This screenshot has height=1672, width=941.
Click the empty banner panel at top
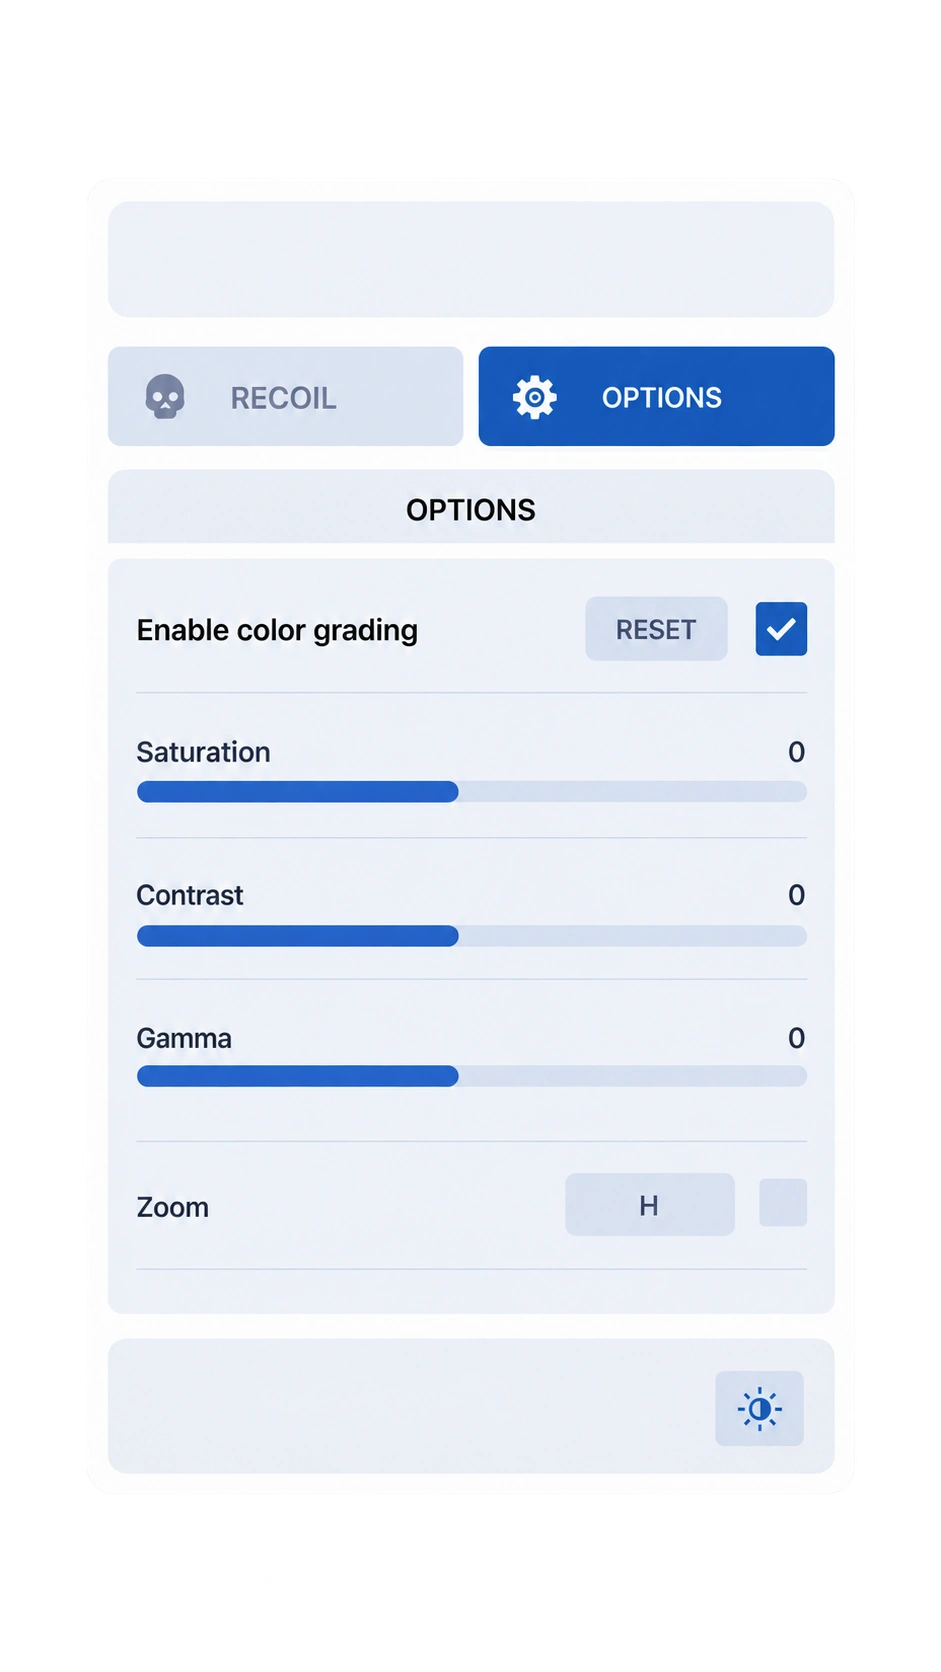(471, 259)
